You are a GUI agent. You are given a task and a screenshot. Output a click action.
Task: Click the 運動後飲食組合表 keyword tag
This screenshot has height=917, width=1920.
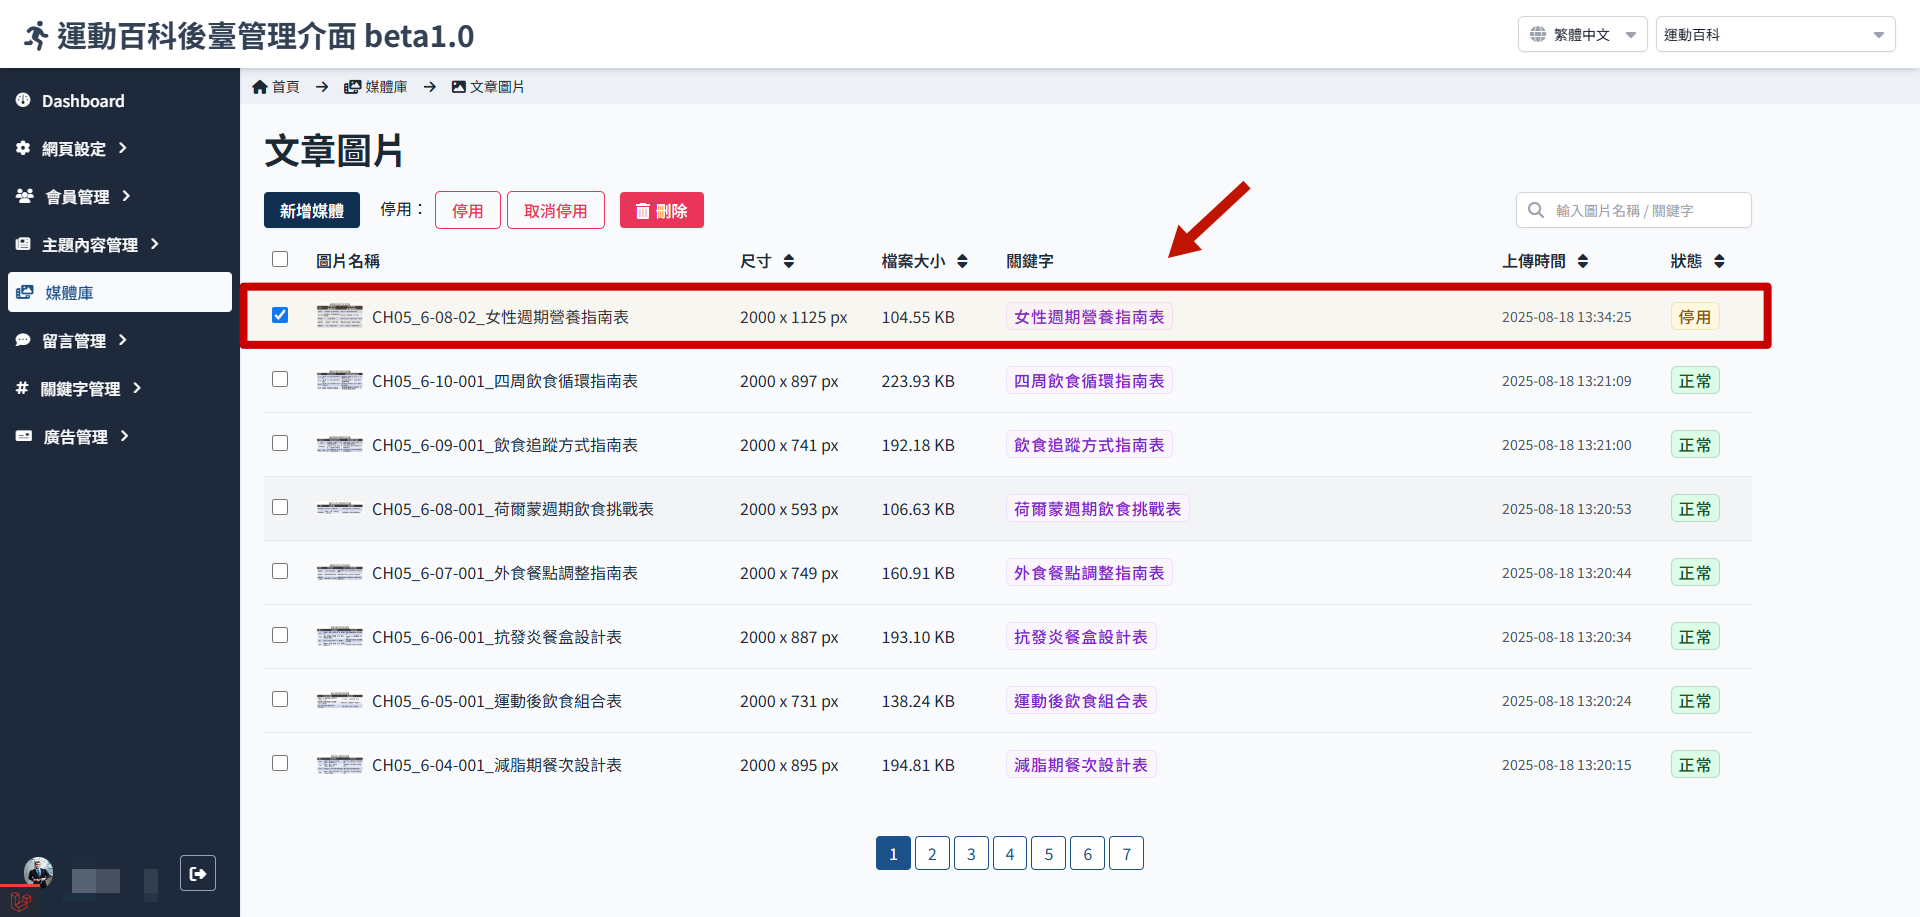click(x=1081, y=700)
